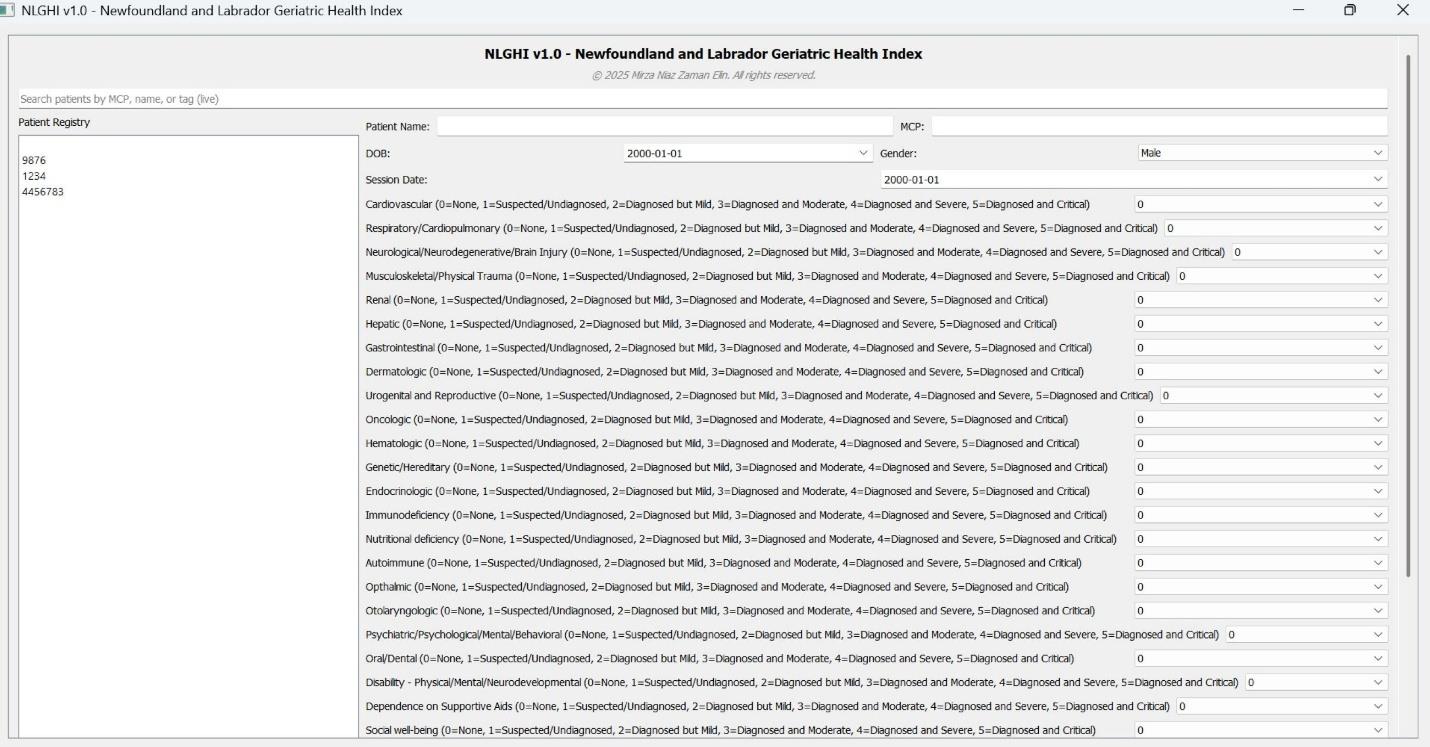The image size is (1430, 747).
Task: Minimize the NLGHI window
Action: coord(1299,10)
